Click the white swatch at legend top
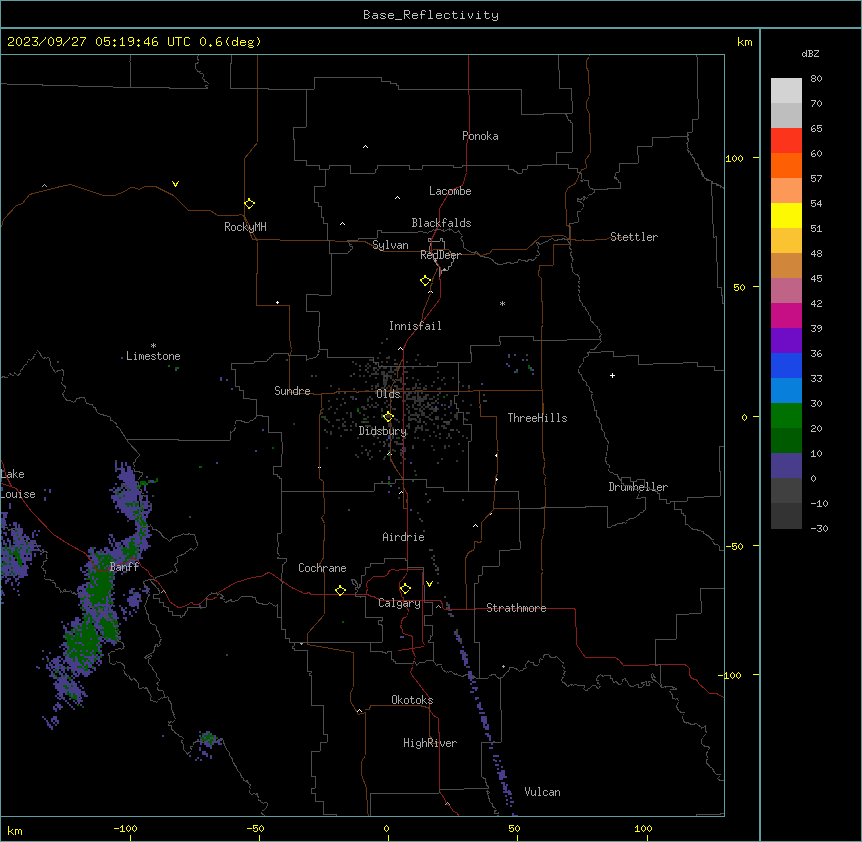The width and height of the screenshot is (862, 842). point(786,90)
